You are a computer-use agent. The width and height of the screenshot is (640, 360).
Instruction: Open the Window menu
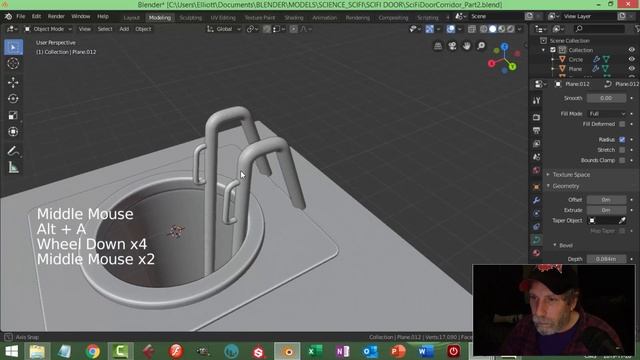click(80, 17)
